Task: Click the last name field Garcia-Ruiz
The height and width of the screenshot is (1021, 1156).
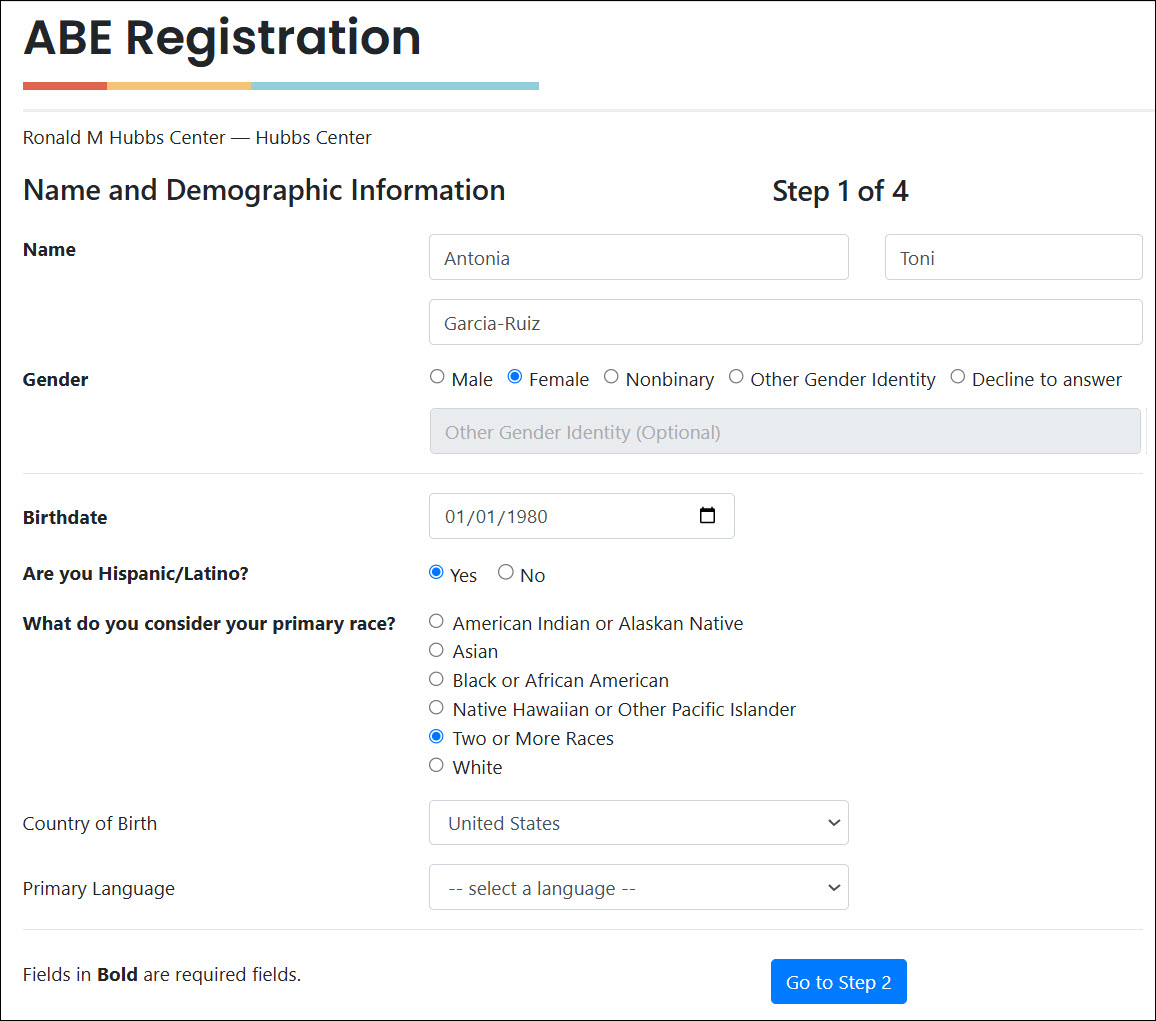Action: point(785,323)
